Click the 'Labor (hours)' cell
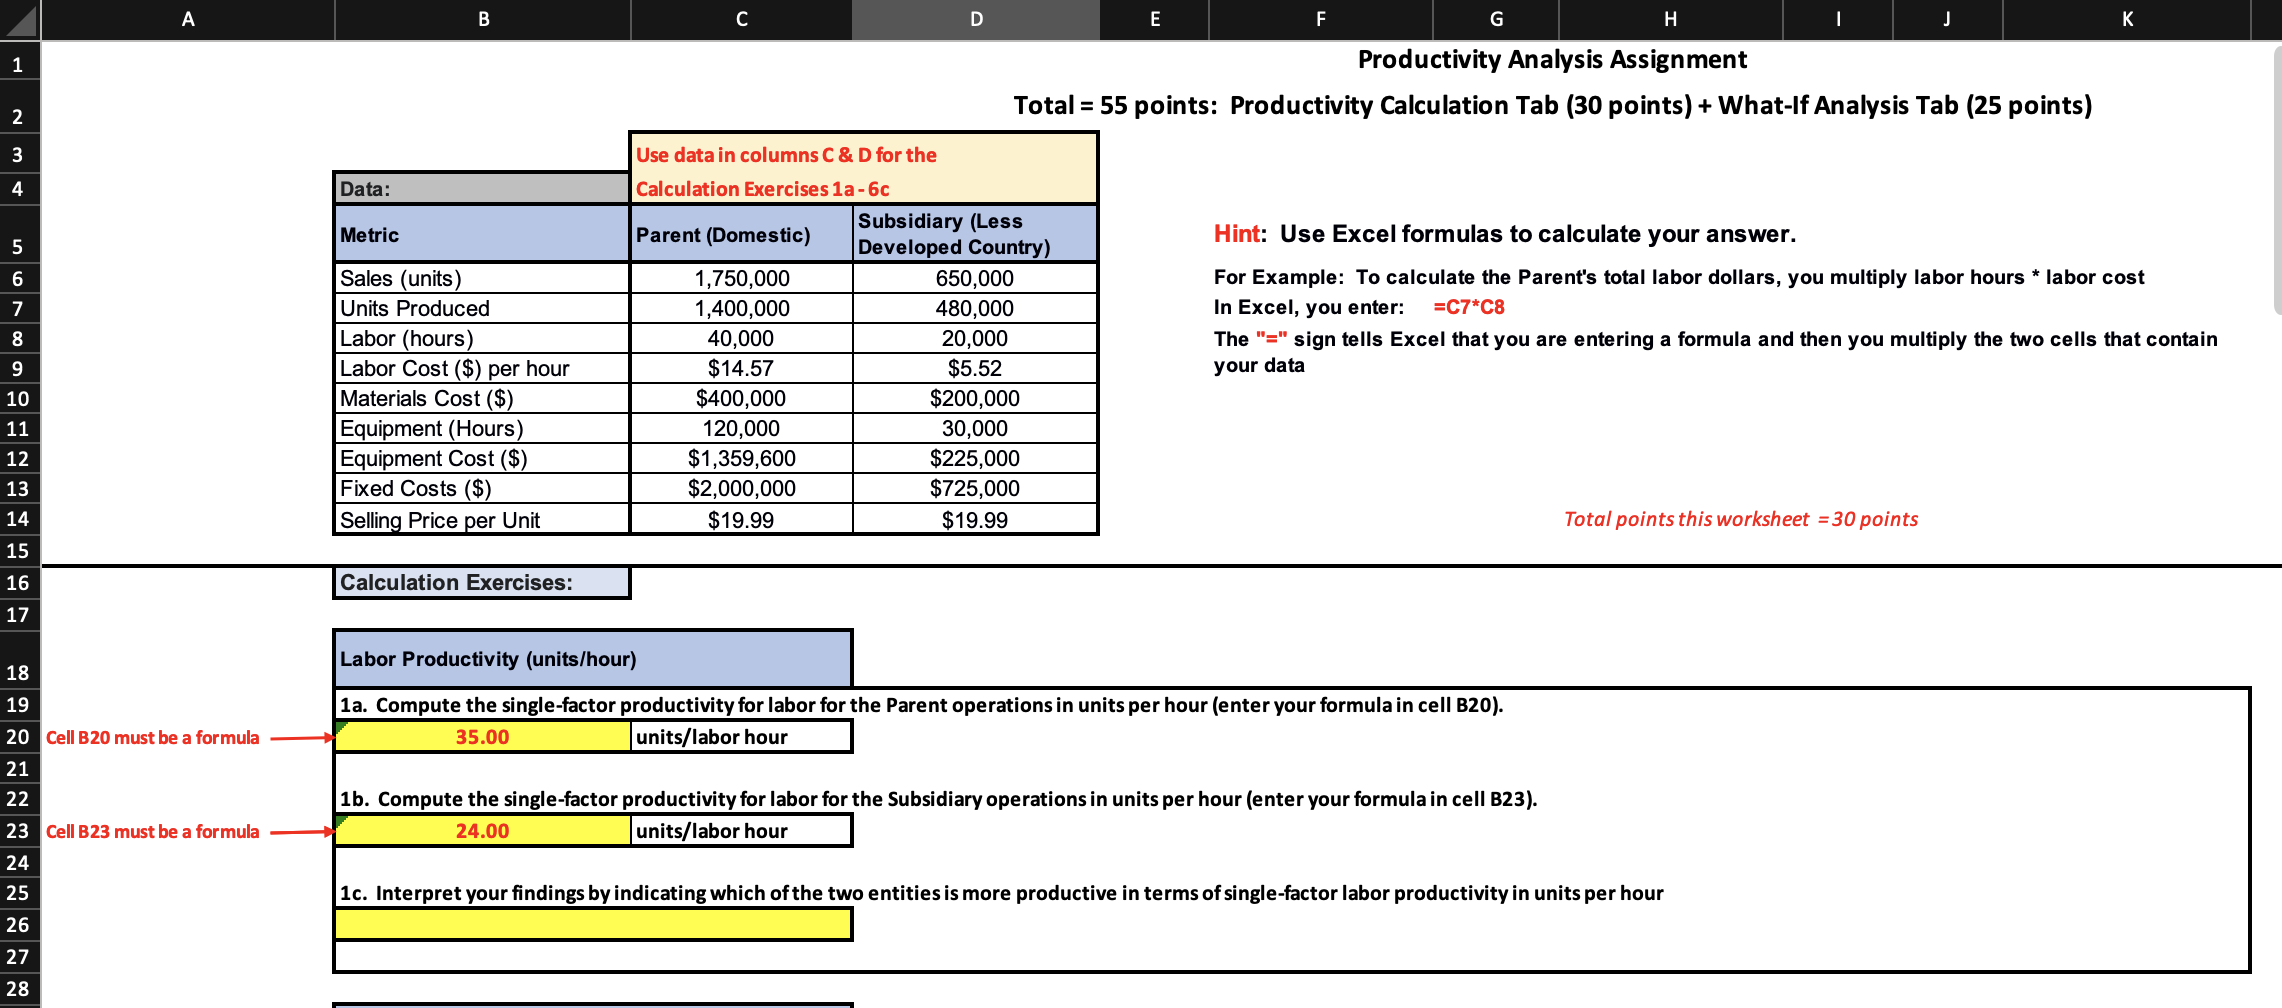 [x=482, y=338]
